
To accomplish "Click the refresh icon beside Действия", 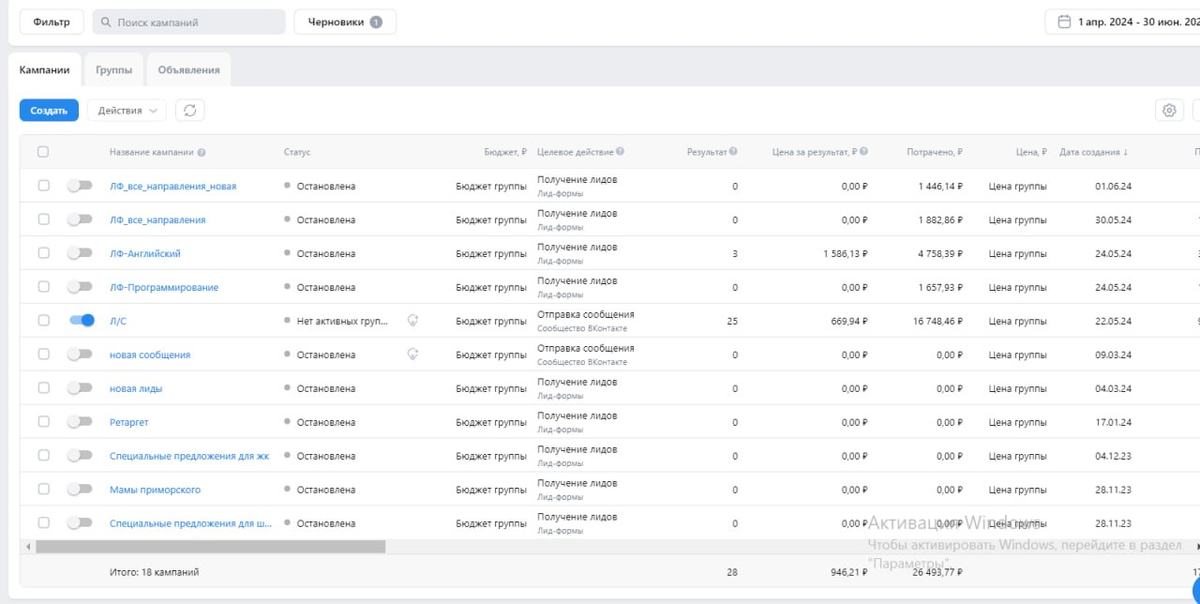I will coord(190,110).
